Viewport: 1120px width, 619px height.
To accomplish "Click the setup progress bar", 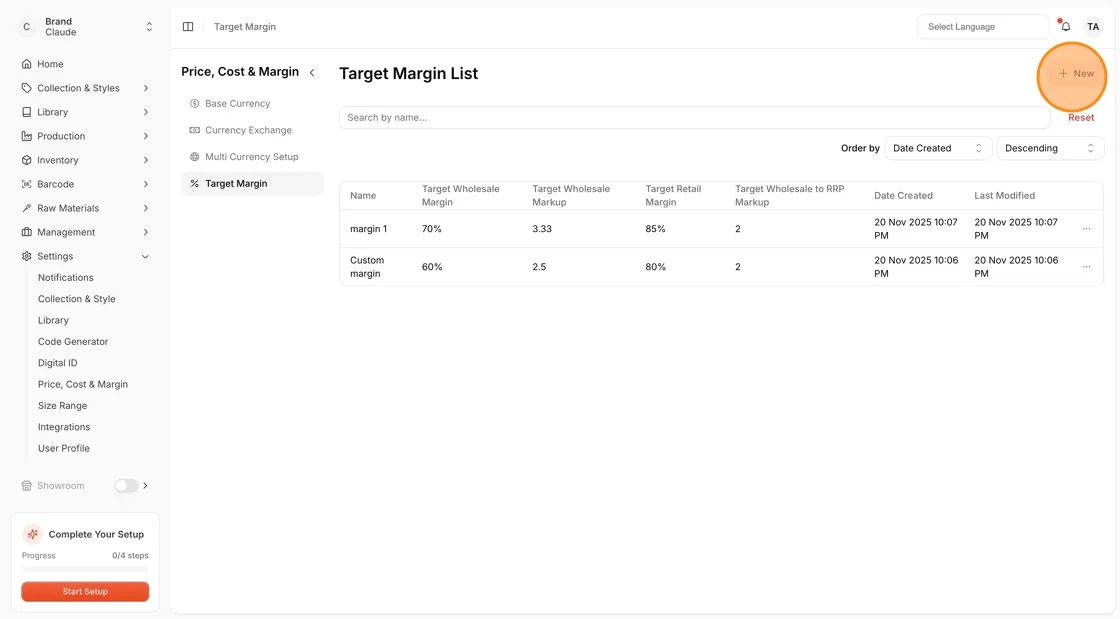I will (85, 569).
